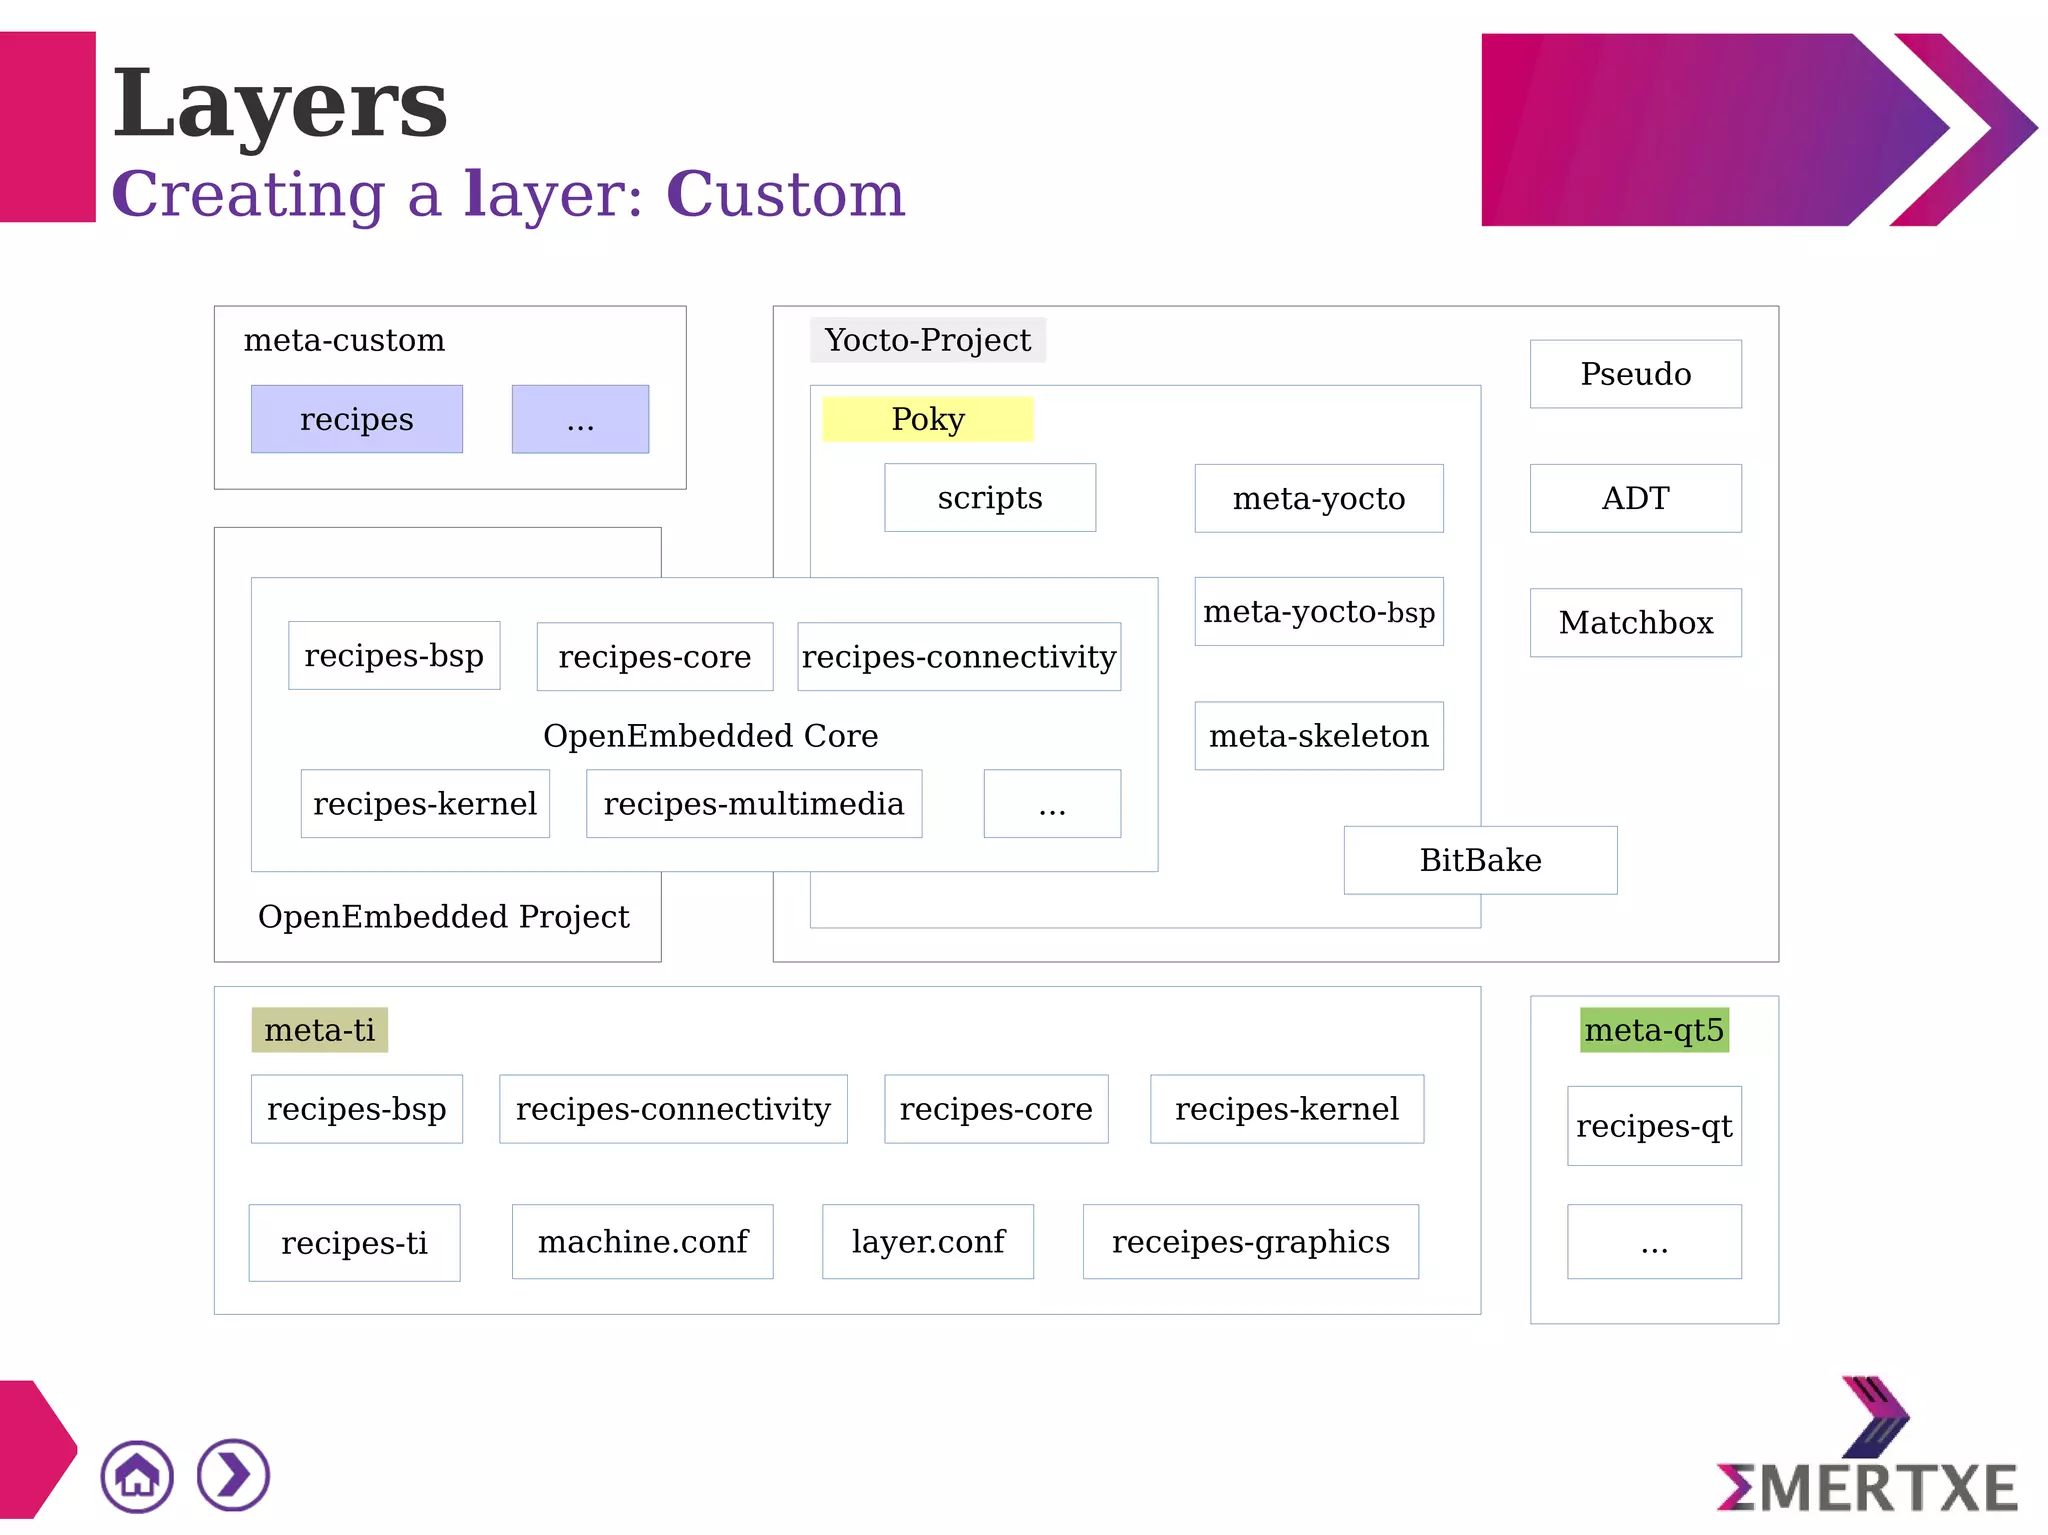The width and height of the screenshot is (2048, 1535).
Task: Select the meta-custom recipes box
Action: point(356,419)
